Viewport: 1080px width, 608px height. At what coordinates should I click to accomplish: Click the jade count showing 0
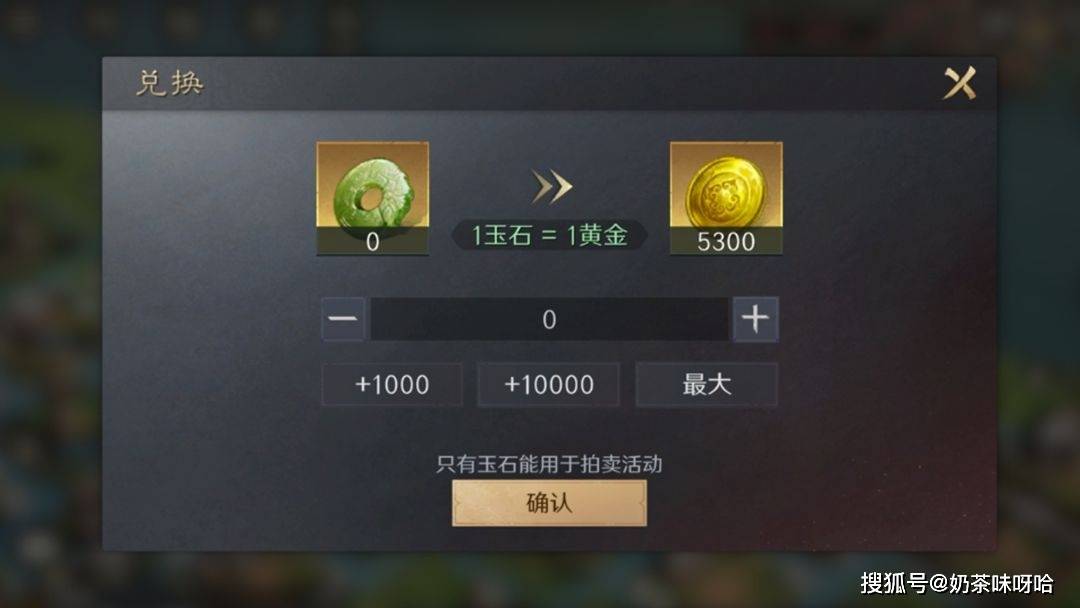coord(373,242)
